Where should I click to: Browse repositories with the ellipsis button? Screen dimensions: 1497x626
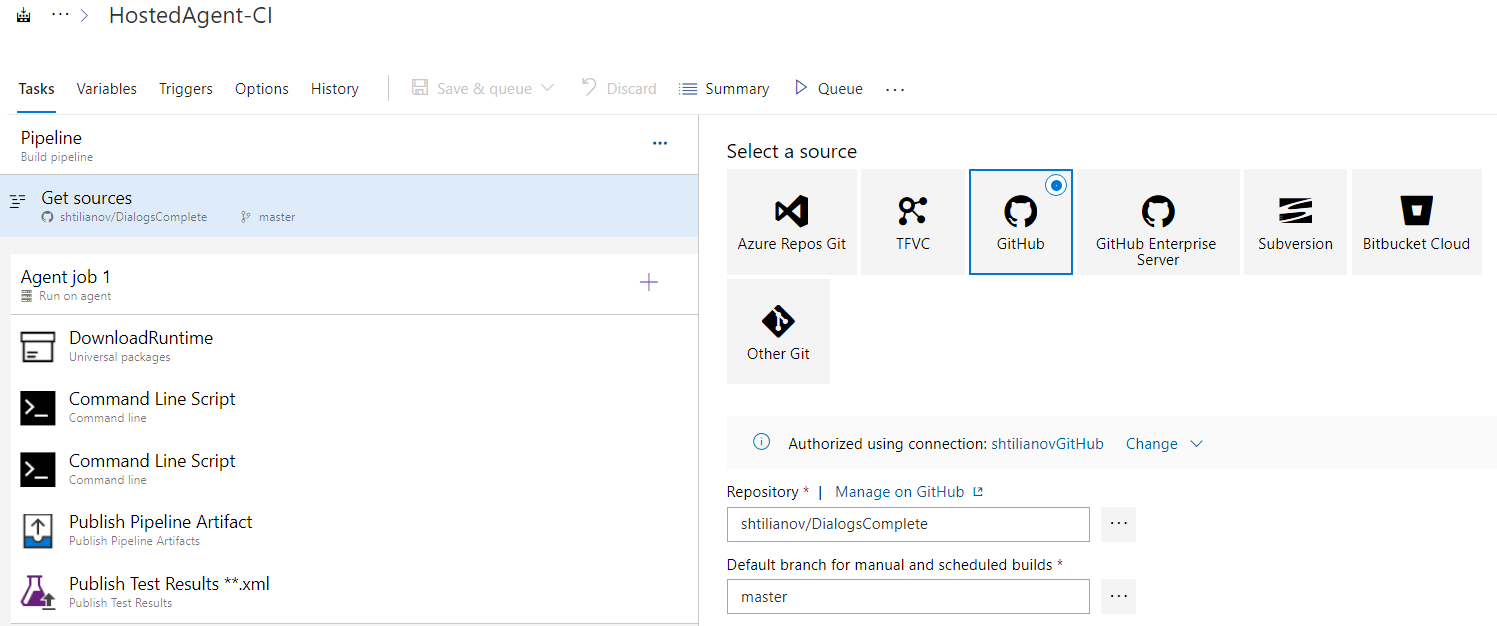point(1119,524)
